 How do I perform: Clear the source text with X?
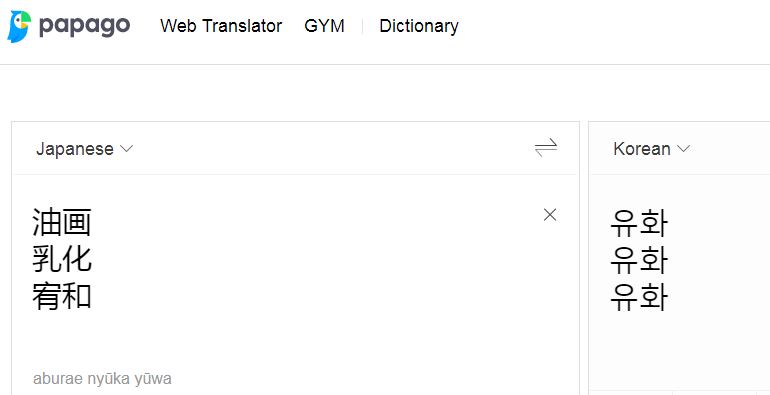(550, 215)
